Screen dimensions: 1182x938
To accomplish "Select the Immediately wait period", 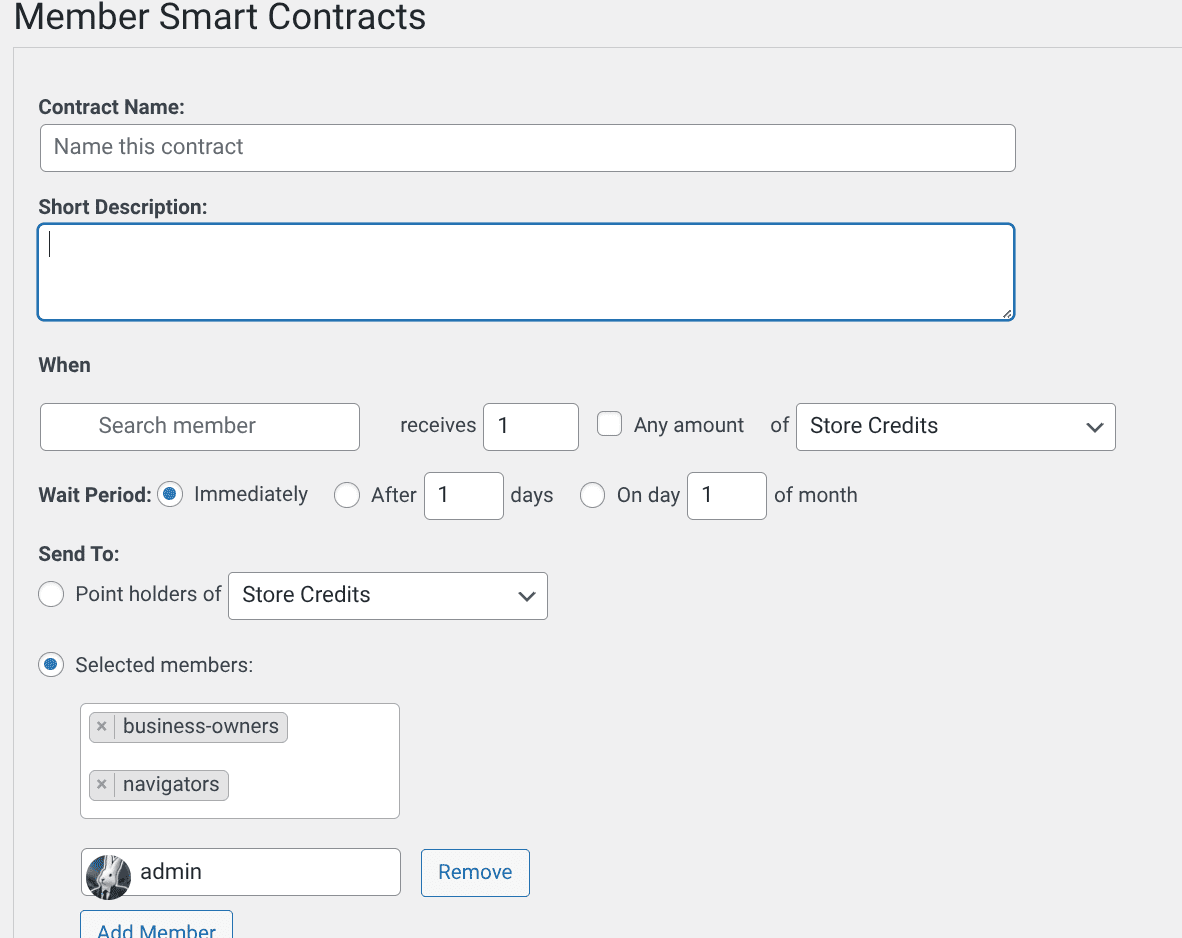I will coord(171,495).
